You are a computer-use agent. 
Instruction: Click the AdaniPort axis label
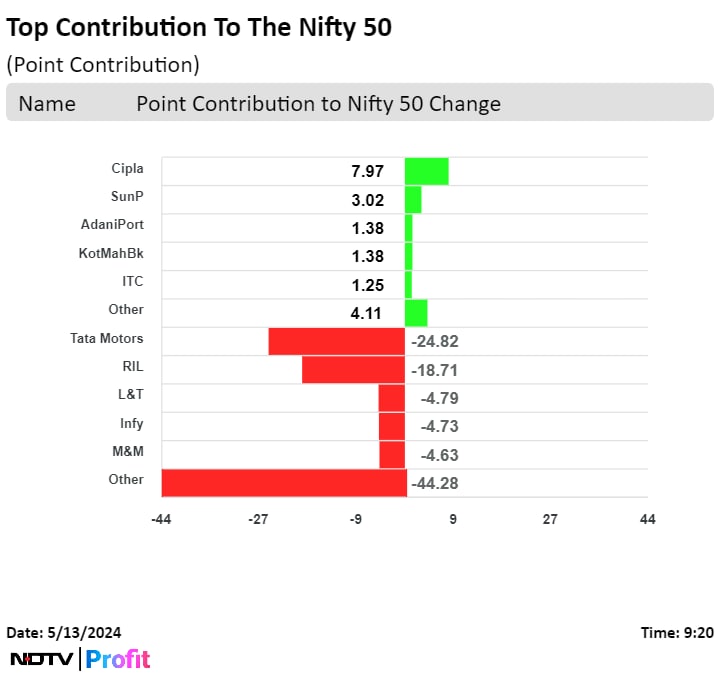(112, 225)
